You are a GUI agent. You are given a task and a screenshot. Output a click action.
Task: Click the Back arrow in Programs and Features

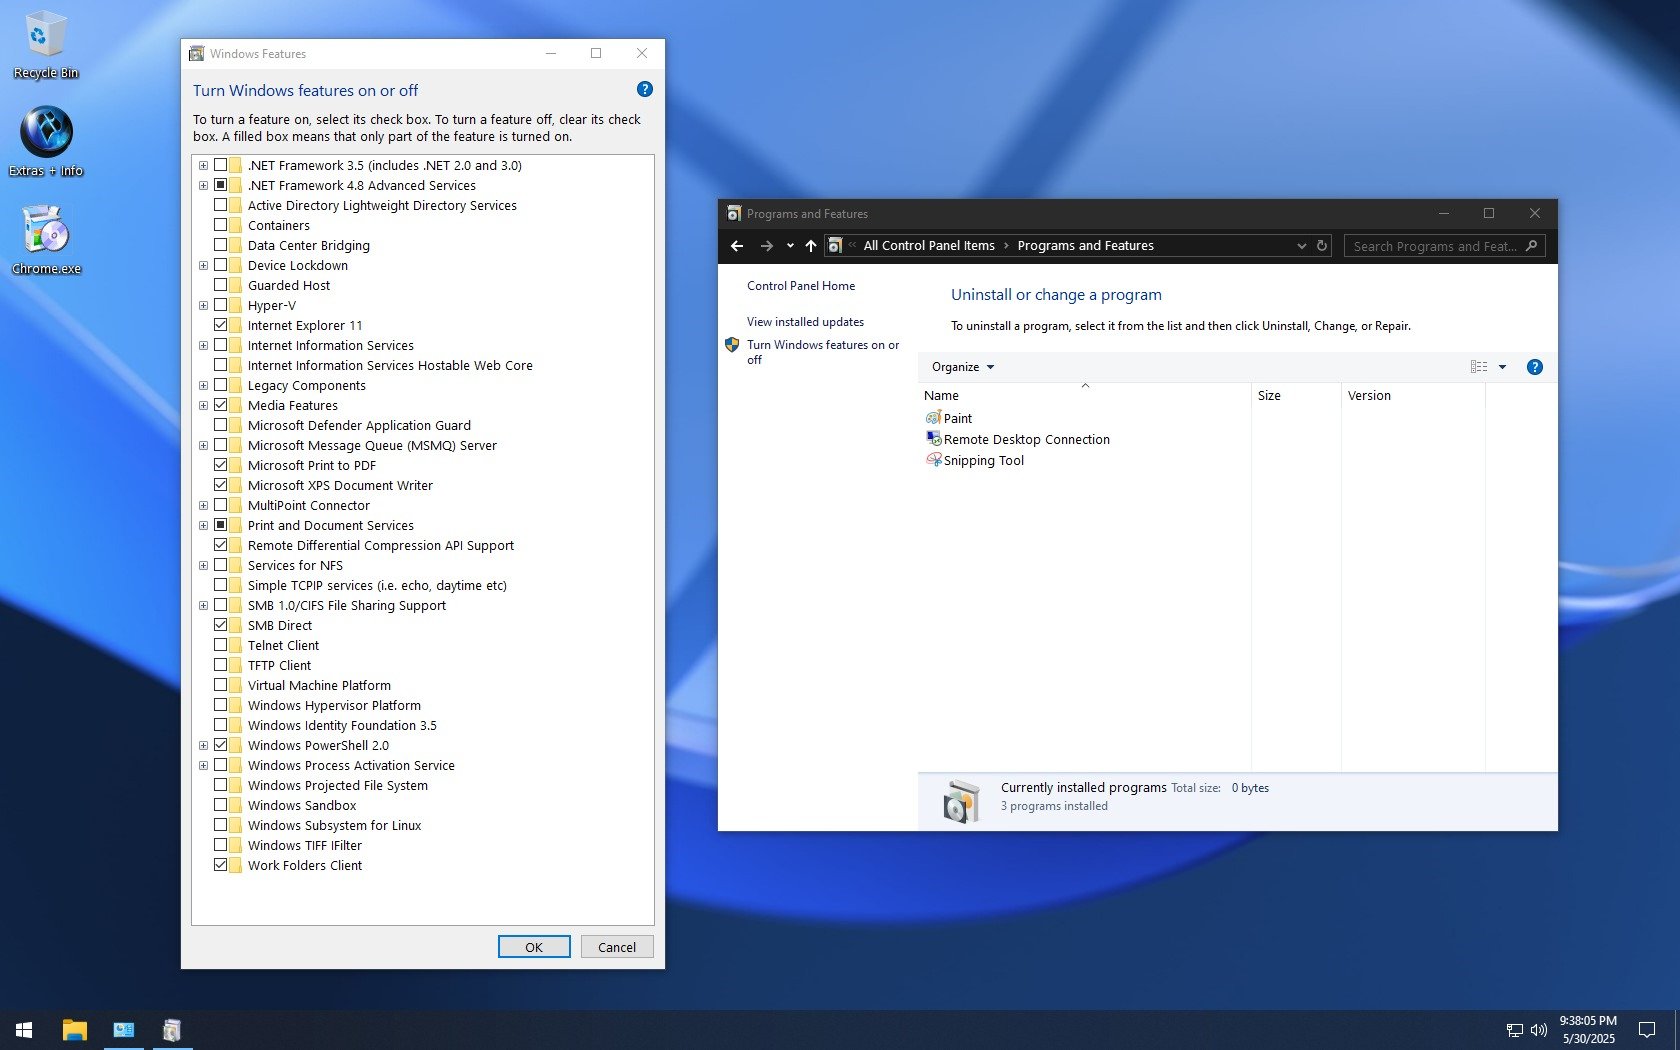pos(737,246)
